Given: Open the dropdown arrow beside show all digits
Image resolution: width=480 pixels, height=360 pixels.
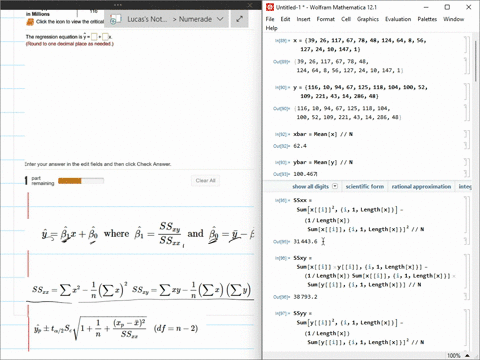Looking at the screenshot, I should (335, 186).
